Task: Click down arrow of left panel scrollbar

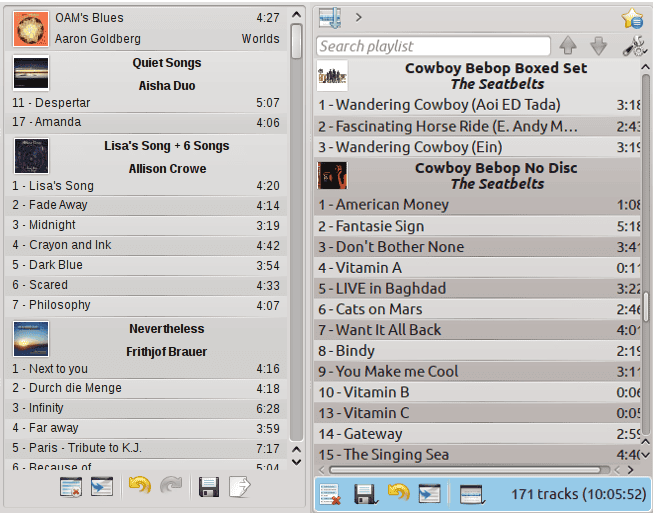Action: tap(297, 462)
